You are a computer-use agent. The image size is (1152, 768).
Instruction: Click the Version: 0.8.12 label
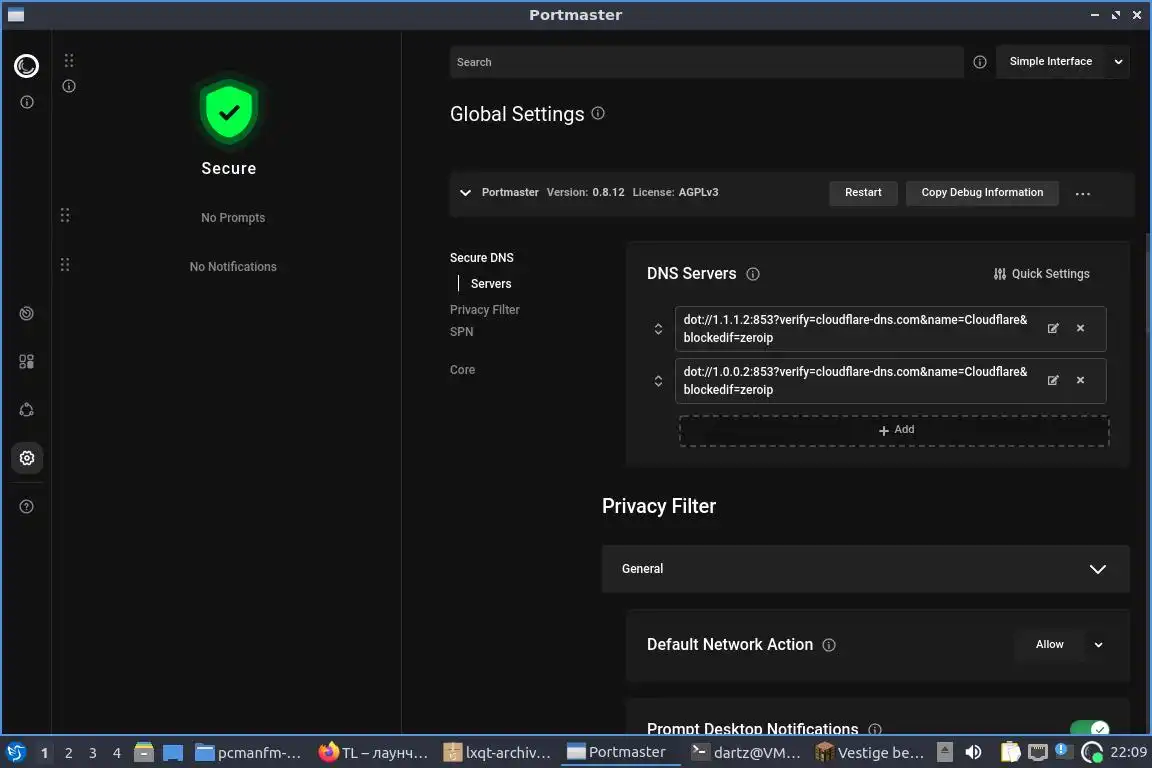click(585, 193)
